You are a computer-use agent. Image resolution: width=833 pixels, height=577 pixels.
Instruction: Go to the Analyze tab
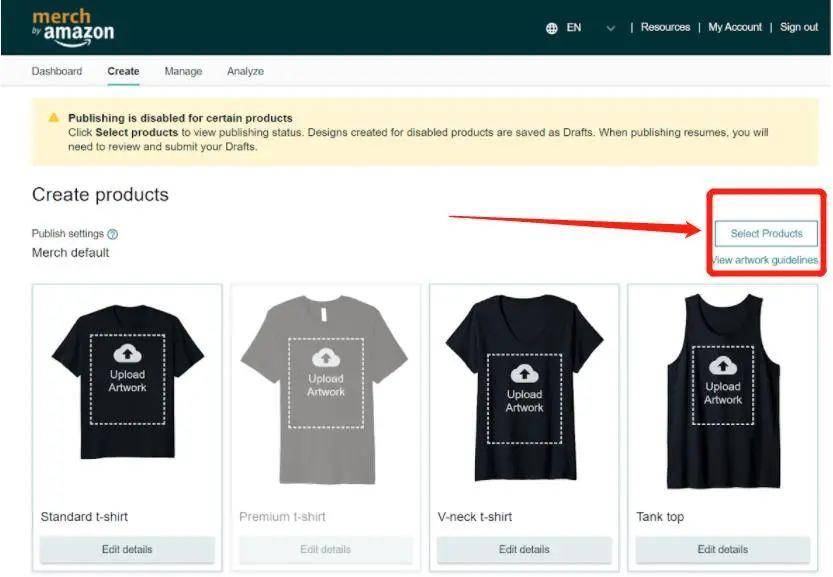point(245,71)
